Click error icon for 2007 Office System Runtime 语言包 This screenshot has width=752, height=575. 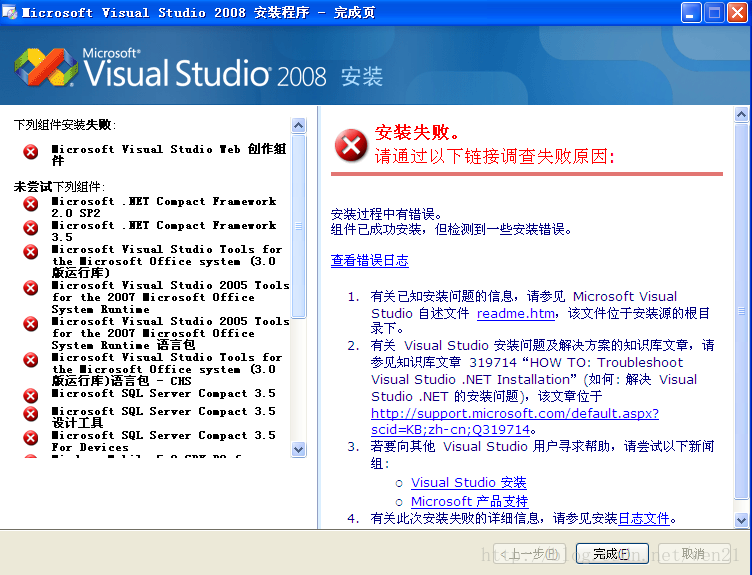(x=31, y=324)
